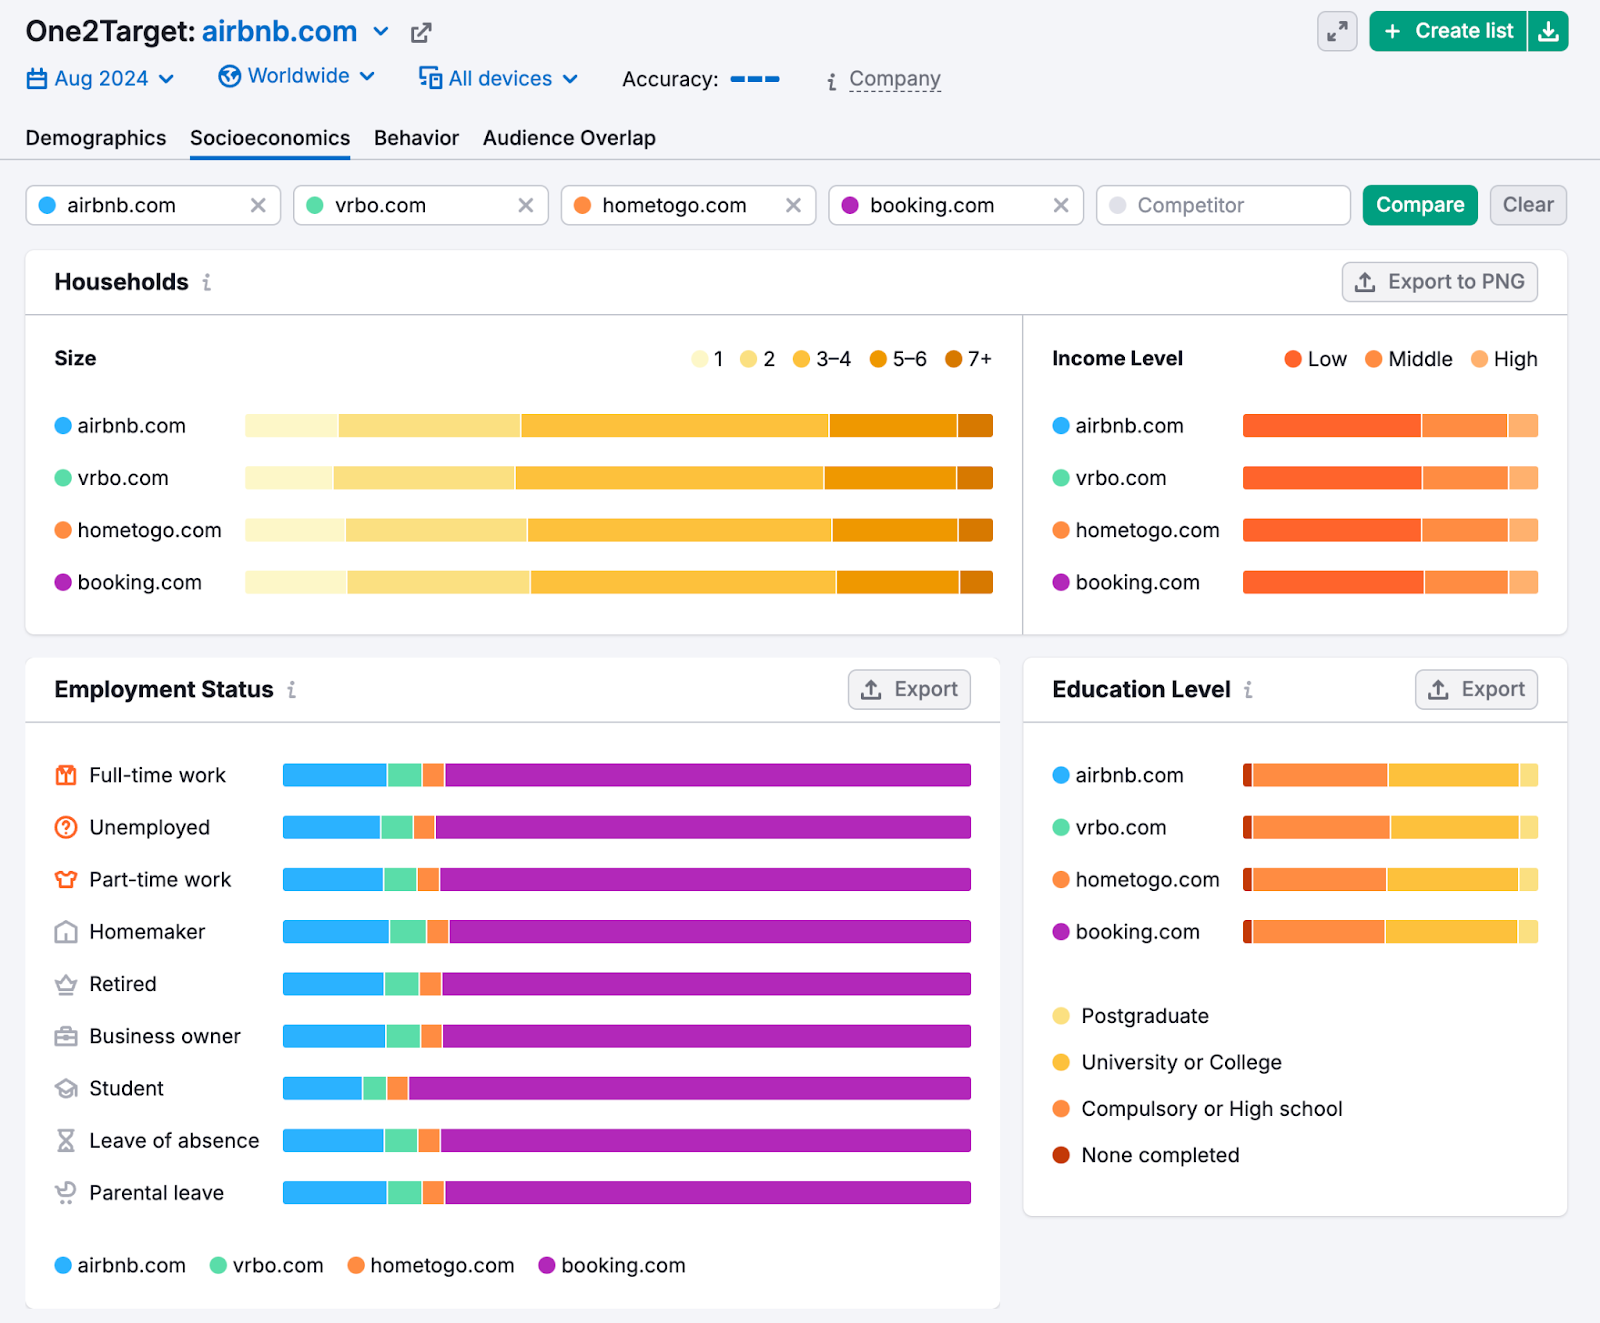Screen dimensions: 1600x1323
Task: Toggle the High income legend item
Action: pos(1505,359)
